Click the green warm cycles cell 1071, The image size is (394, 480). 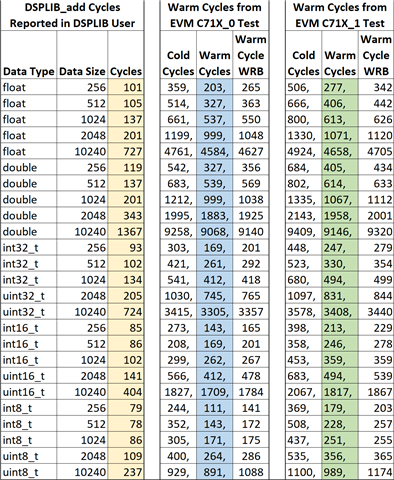340,135
